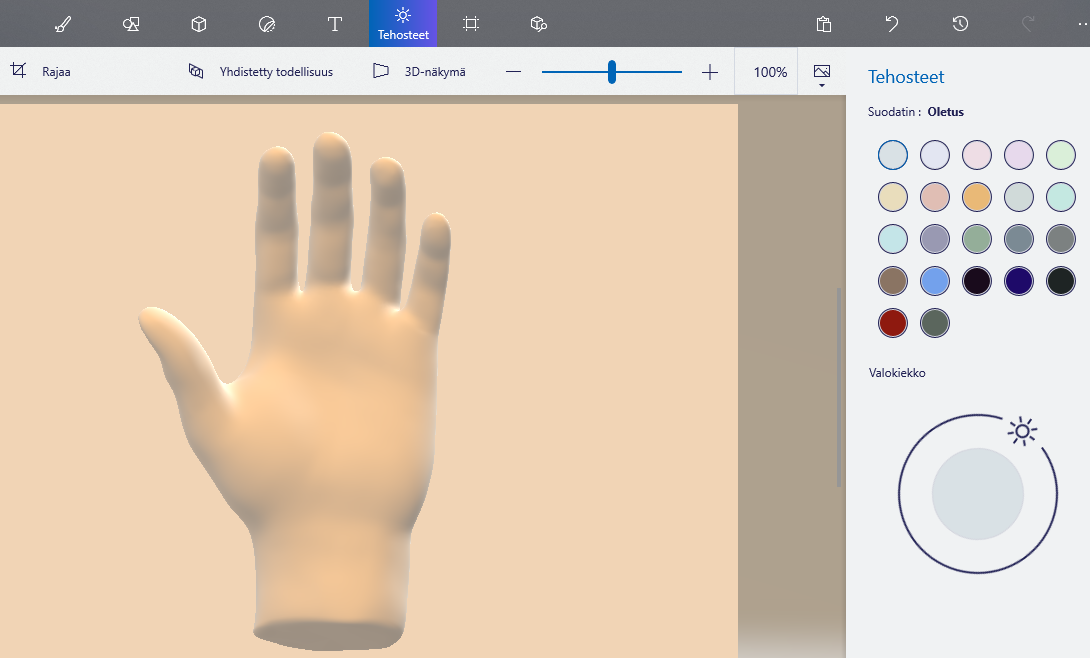Select the dark red filter swatch

point(893,323)
